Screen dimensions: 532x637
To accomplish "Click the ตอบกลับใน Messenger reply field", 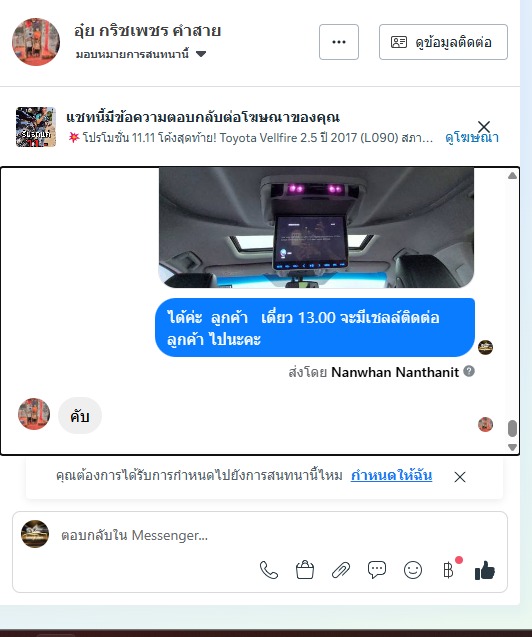I will point(260,535).
